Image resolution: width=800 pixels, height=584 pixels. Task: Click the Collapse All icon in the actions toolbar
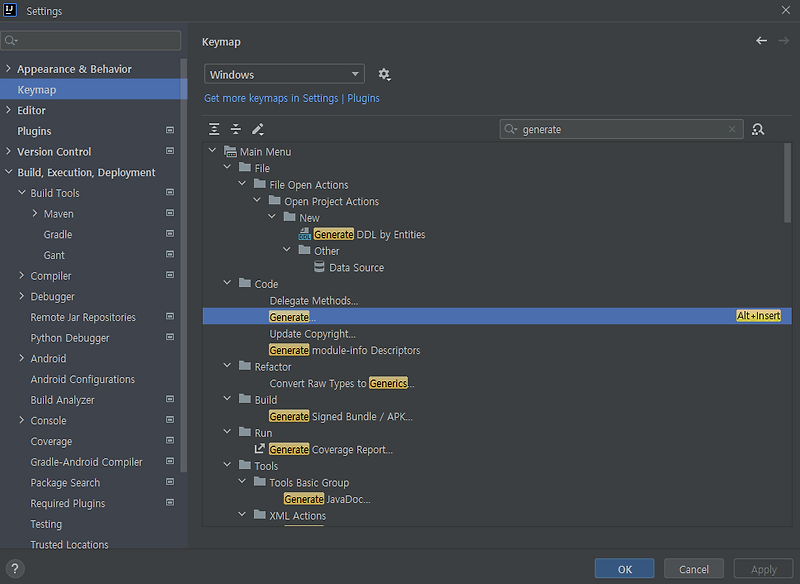click(236, 128)
